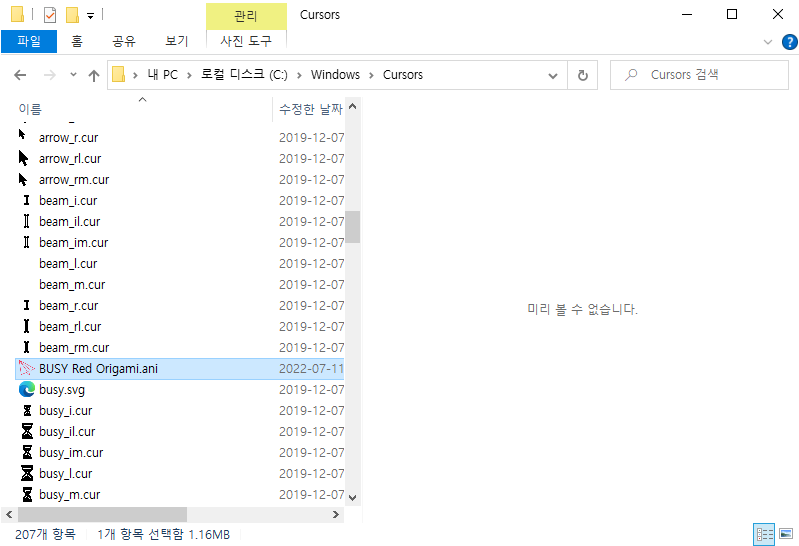Click the busy_m.cur hourglass icon
This screenshot has width=799, height=546.
coord(27,494)
